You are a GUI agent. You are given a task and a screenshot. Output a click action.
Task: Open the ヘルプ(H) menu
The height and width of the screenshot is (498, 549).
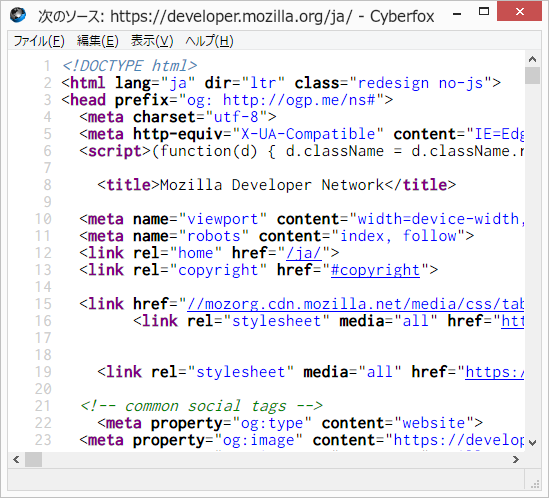click(209, 41)
